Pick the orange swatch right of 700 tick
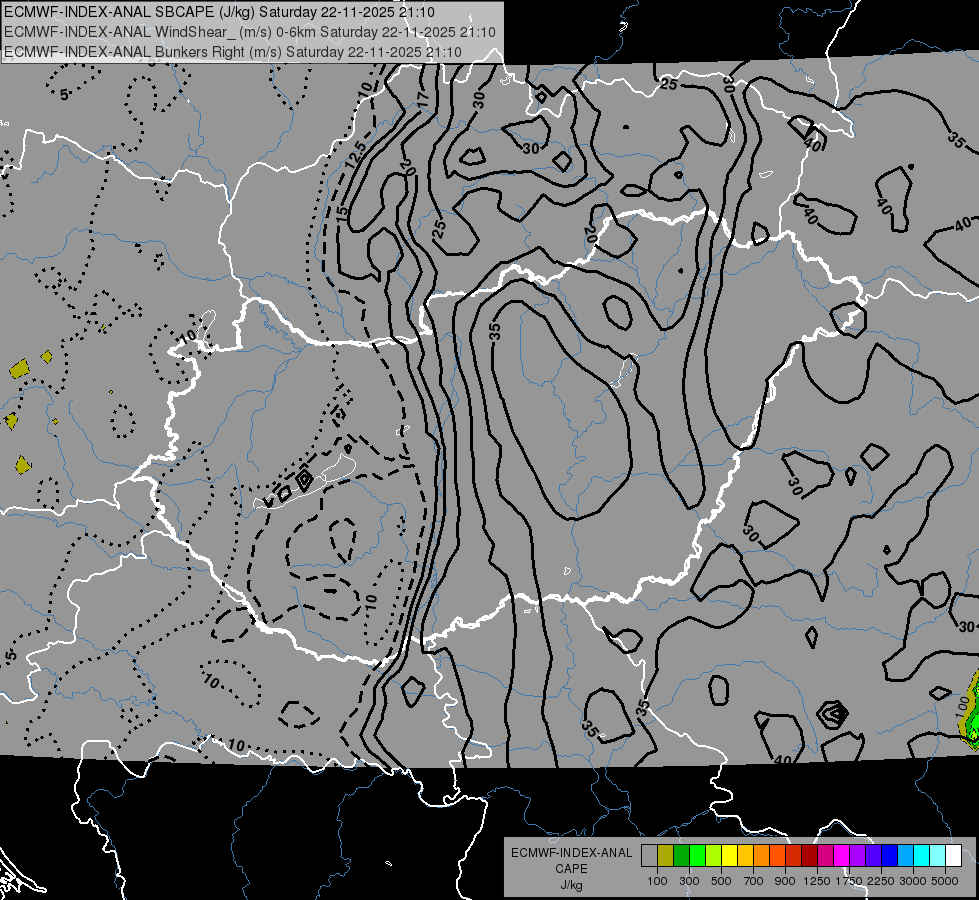This screenshot has height=900, width=979. [x=761, y=855]
